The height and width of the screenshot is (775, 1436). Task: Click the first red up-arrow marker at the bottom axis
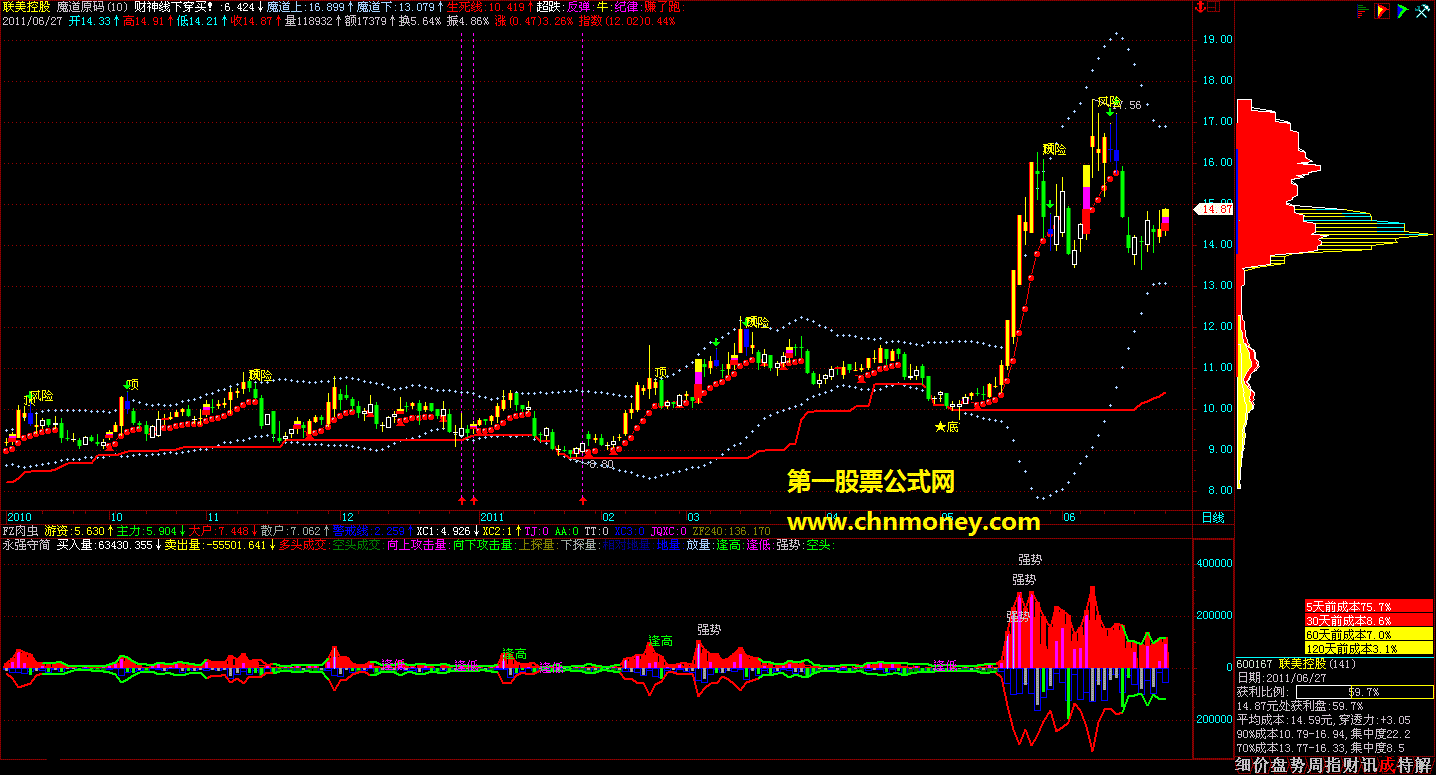click(x=461, y=499)
